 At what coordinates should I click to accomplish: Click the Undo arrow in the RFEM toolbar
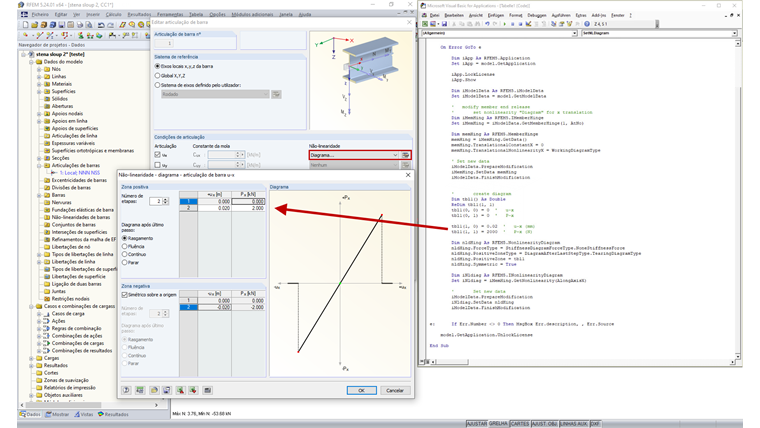point(101,25)
